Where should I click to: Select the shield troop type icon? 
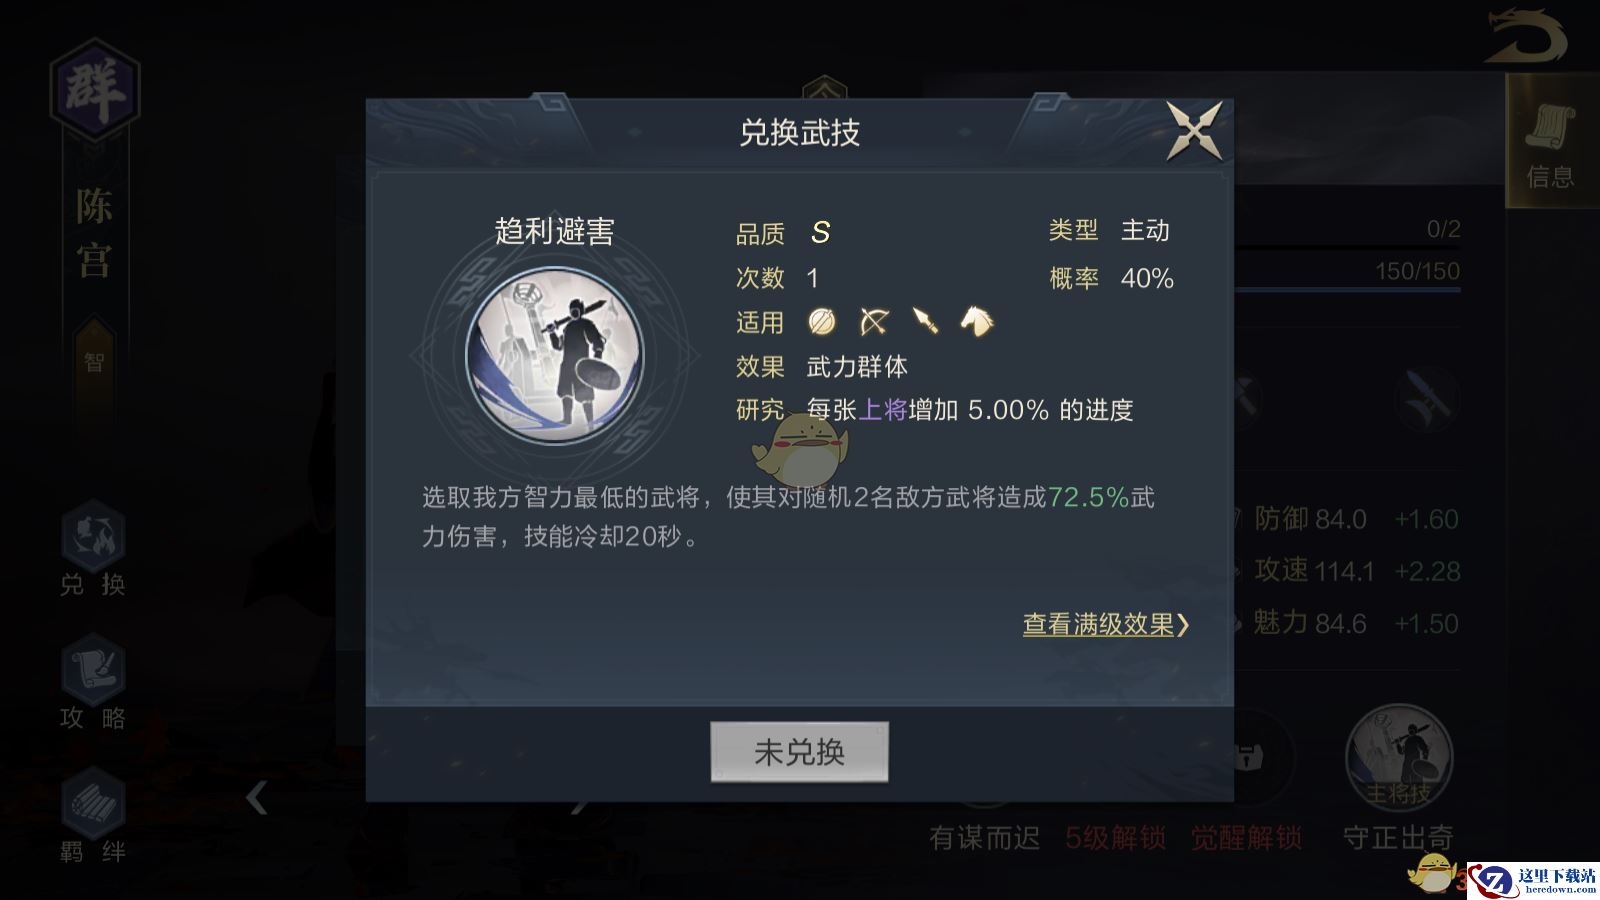click(822, 321)
